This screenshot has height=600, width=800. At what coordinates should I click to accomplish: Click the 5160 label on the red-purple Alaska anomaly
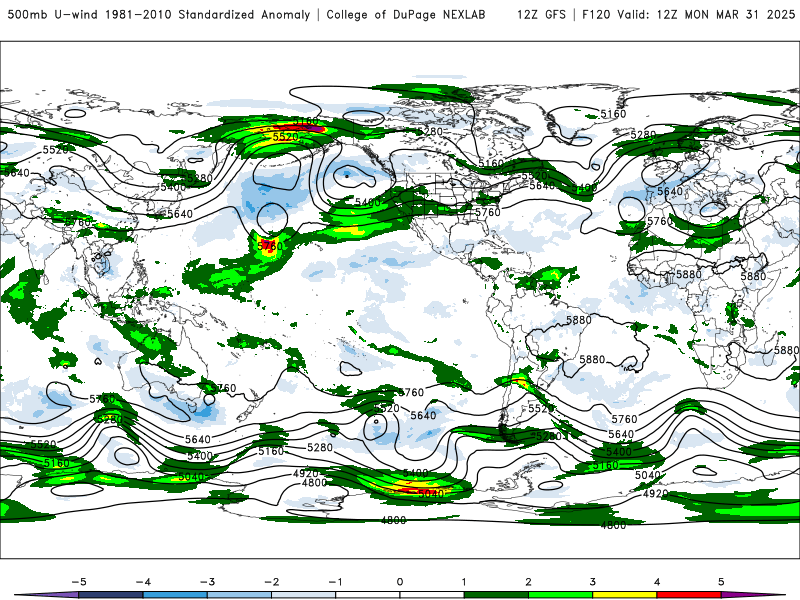point(305,121)
